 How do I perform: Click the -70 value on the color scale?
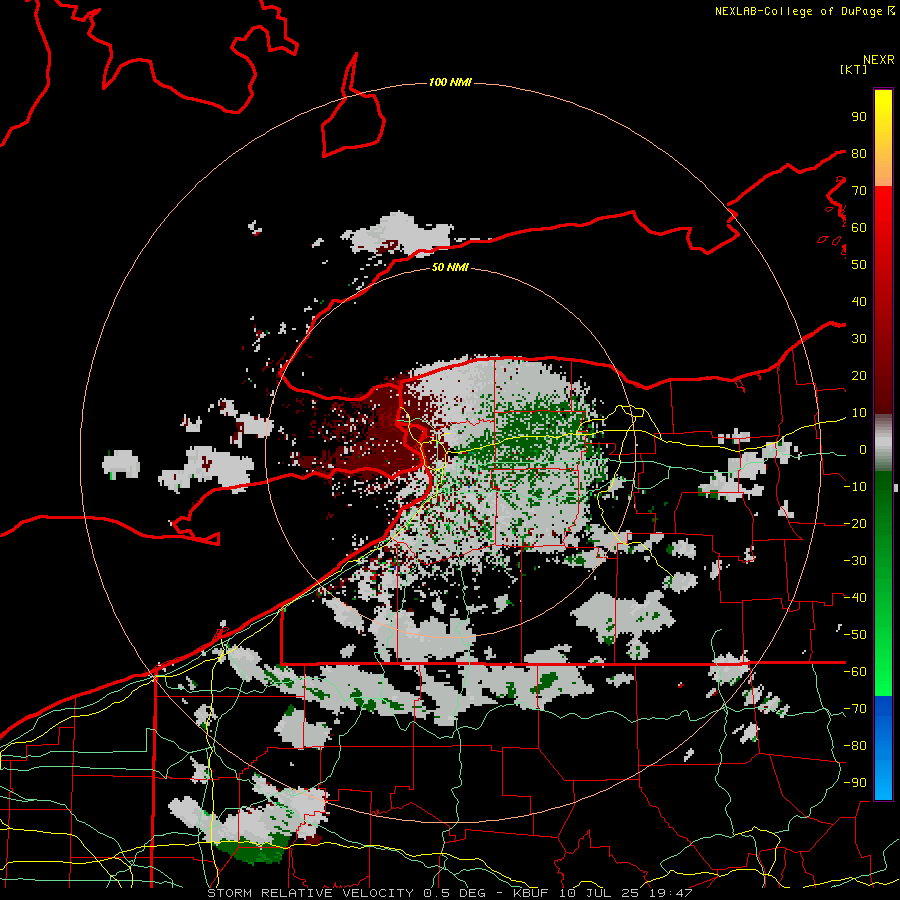pyautogui.click(x=855, y=709)
